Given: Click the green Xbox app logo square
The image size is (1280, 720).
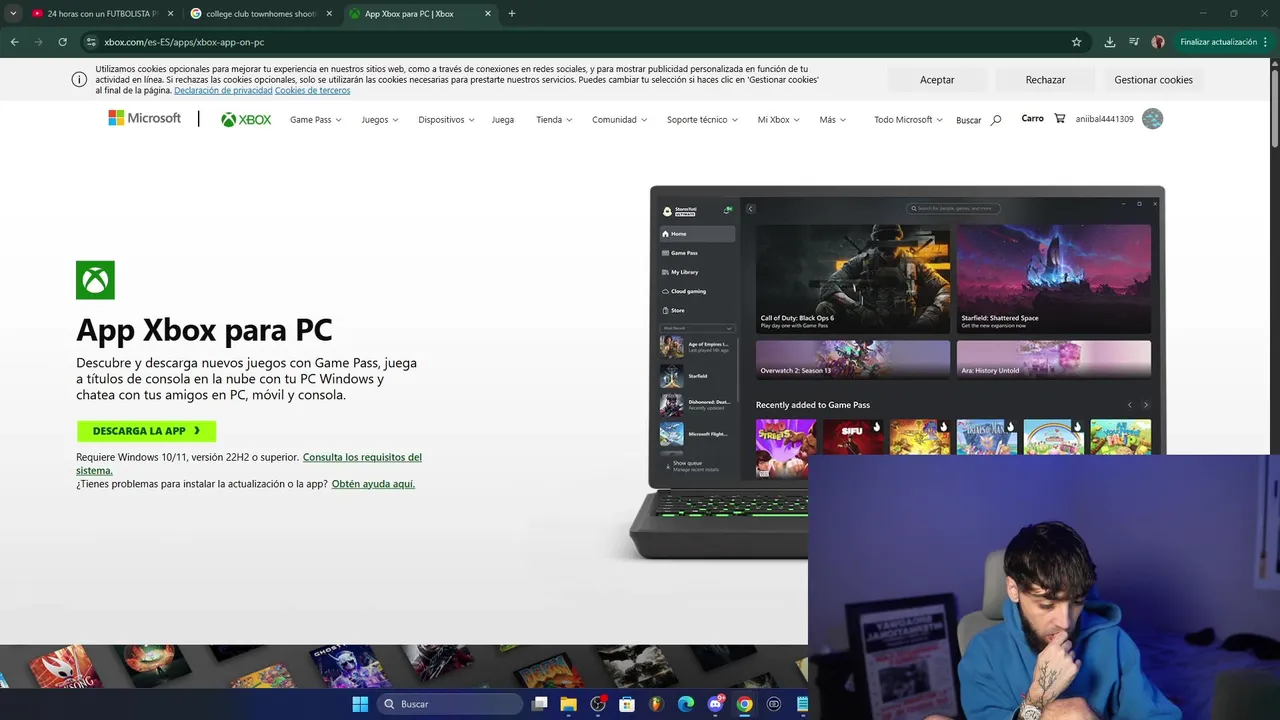Looking at the screenshot, I should tap(95, 280).
